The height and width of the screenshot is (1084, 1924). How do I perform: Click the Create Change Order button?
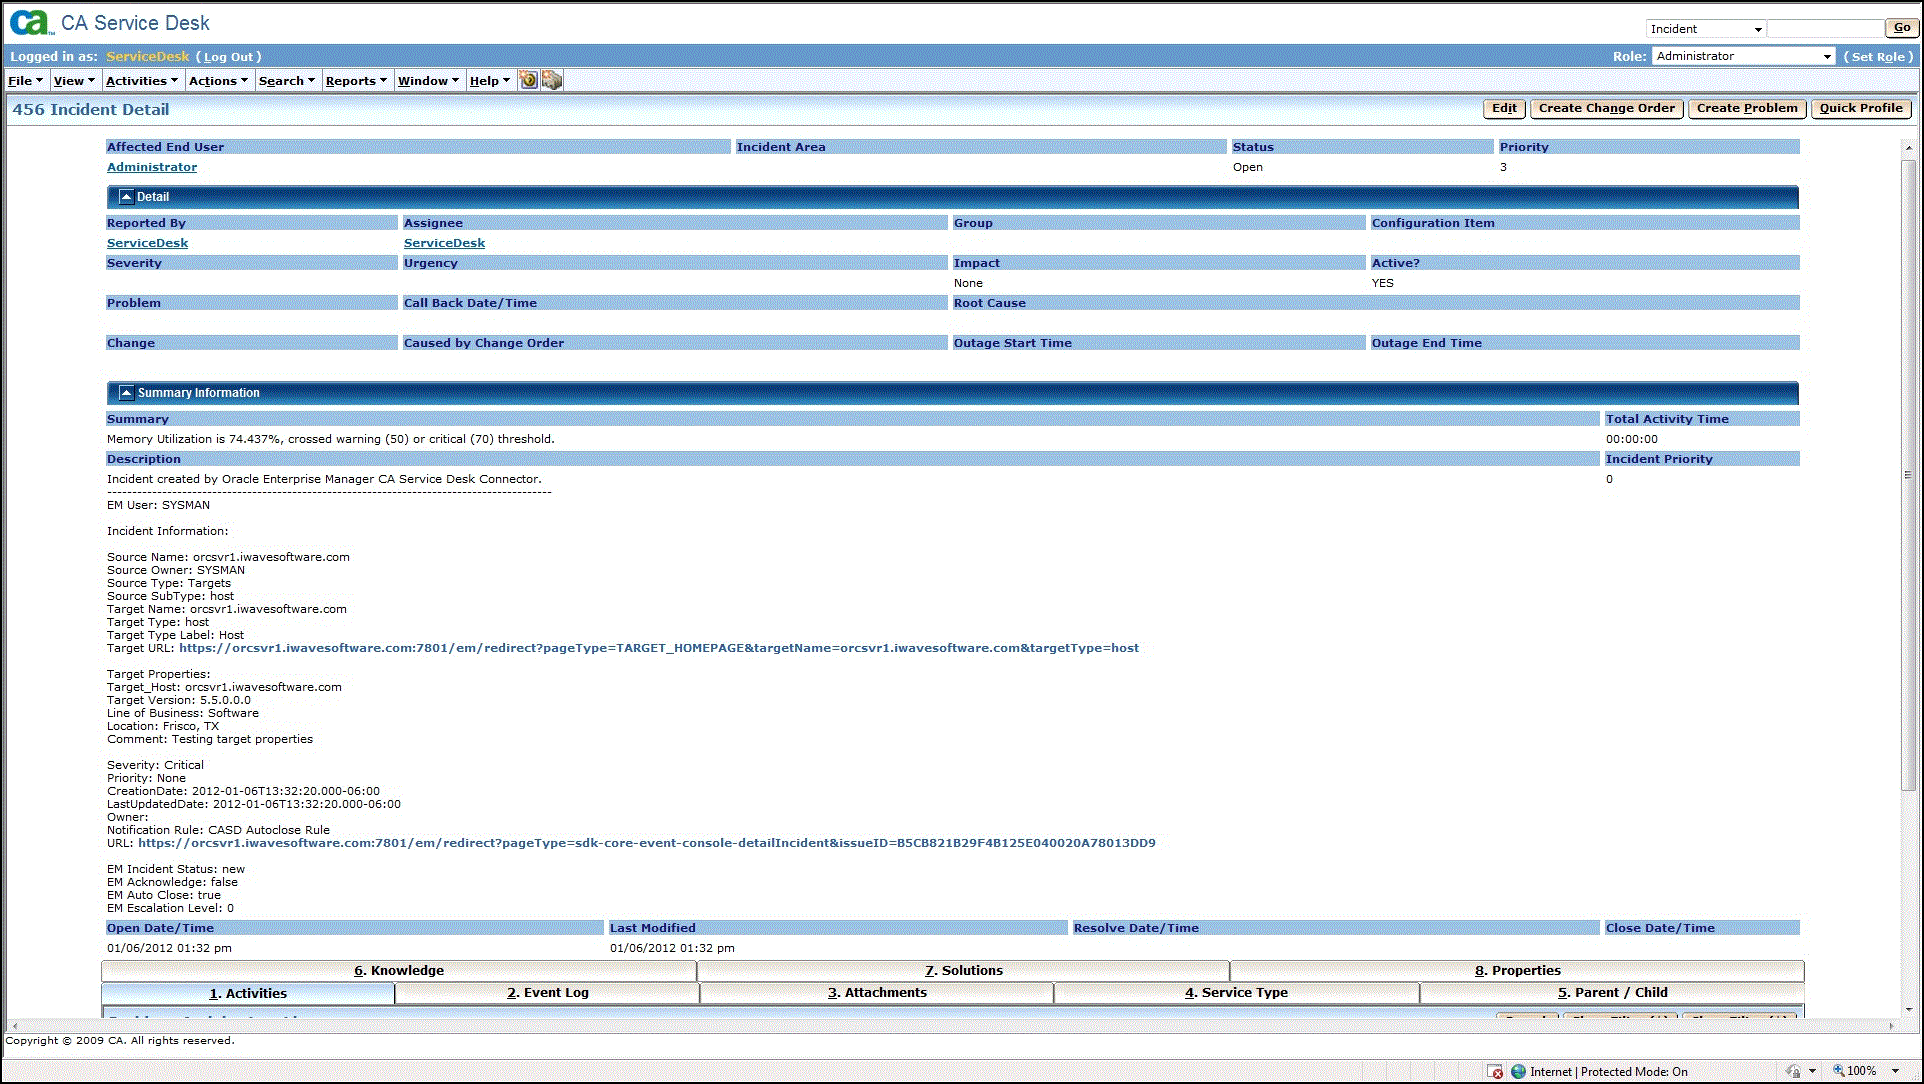[1606, 108]
